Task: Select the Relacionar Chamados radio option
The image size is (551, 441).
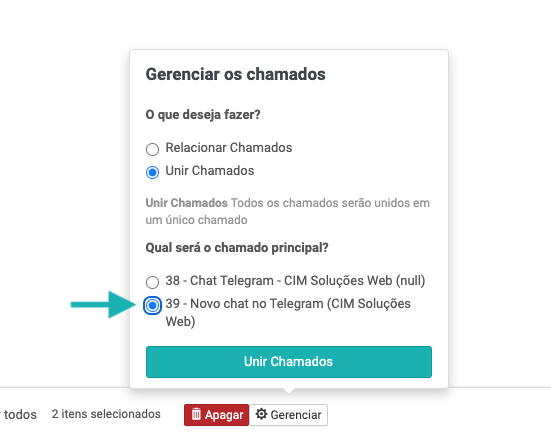Action: click(152, 149)
